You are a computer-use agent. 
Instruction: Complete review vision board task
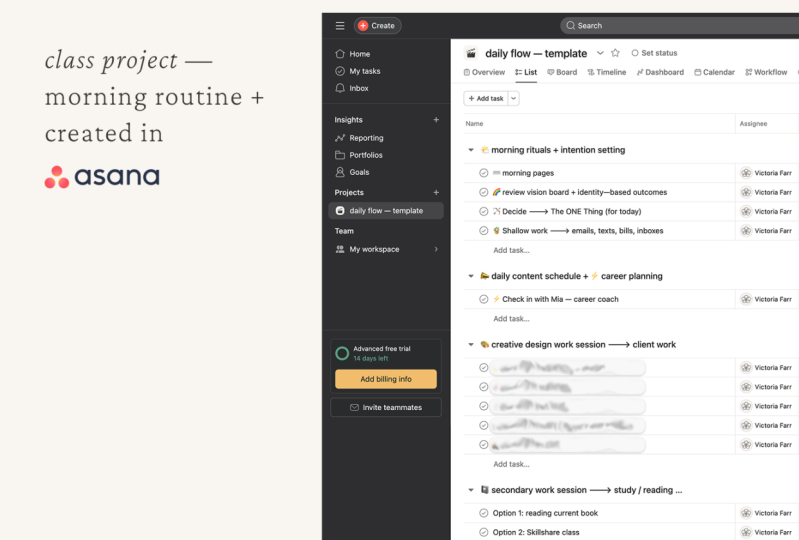pos(484,193)
